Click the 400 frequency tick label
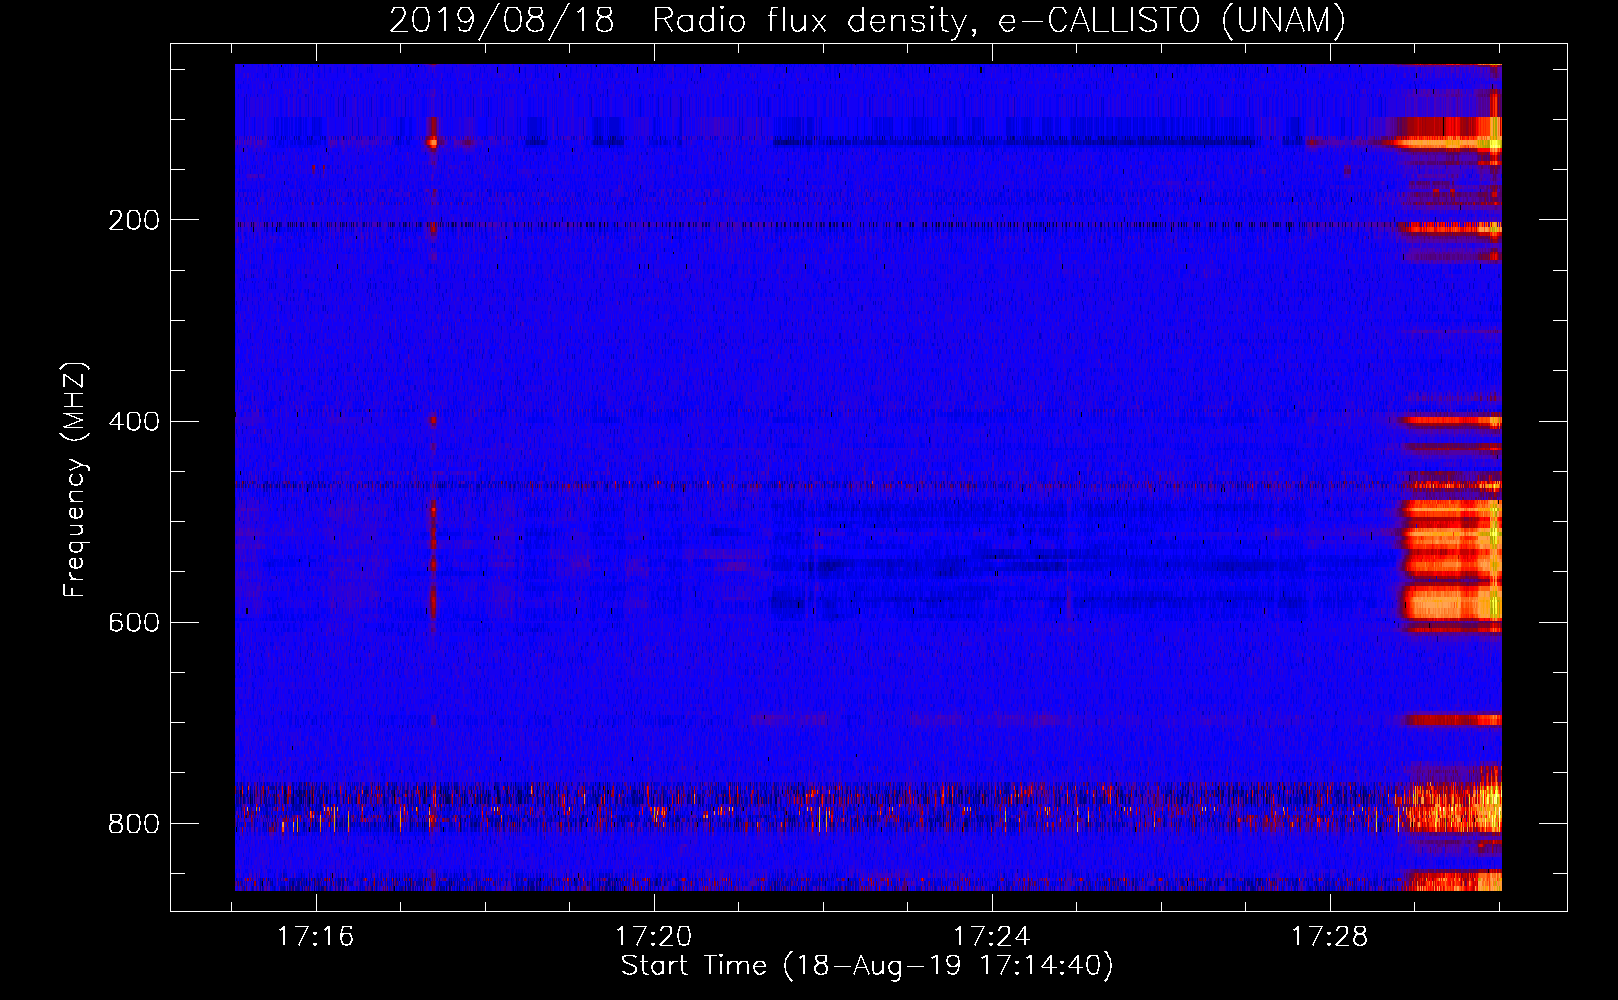Viewport: 1618px width, 1000px height. click(133, 421)
